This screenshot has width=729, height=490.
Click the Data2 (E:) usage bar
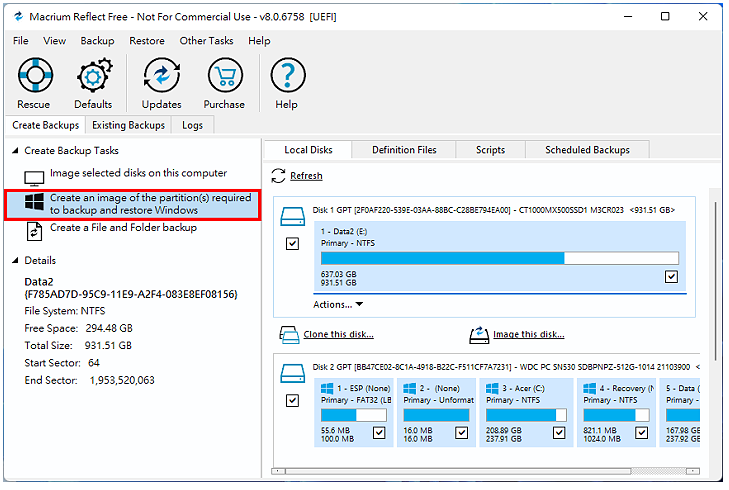click(500, 258)
